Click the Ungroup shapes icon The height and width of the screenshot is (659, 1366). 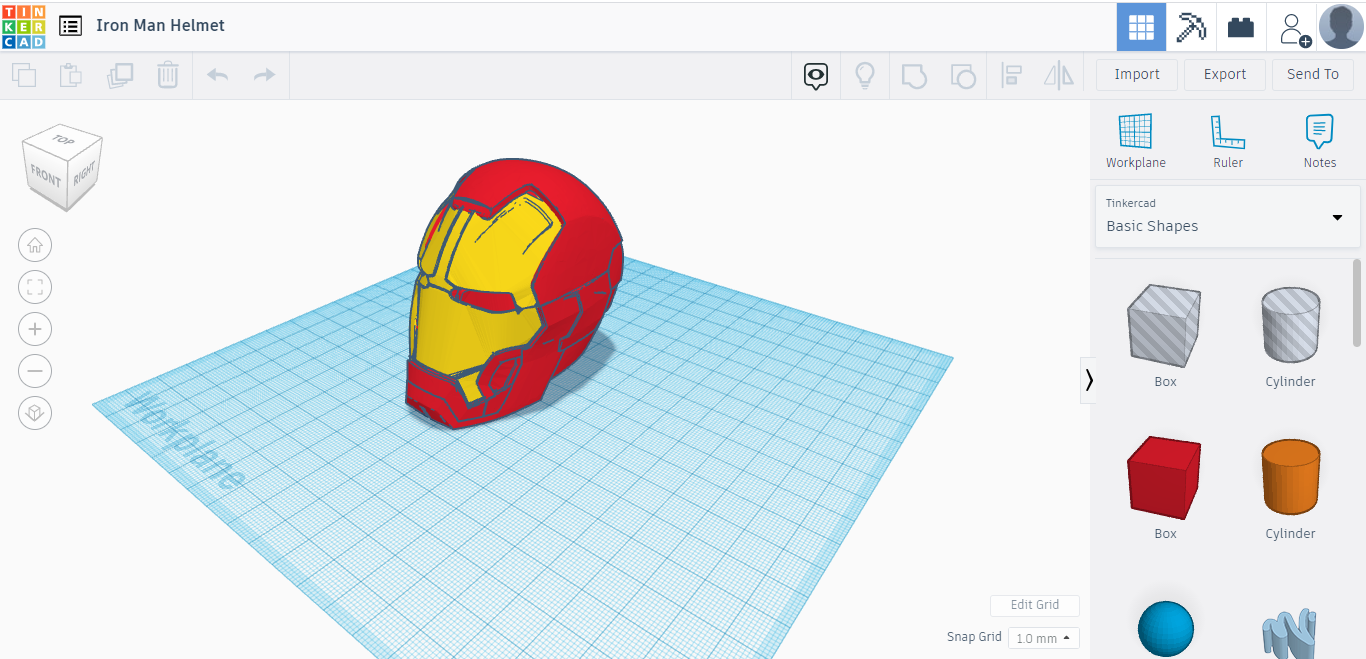point(962,75)
